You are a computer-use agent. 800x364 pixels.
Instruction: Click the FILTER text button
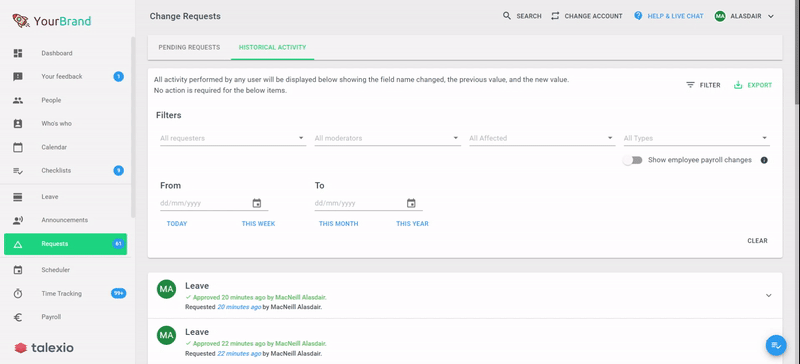tap(710, 85)
